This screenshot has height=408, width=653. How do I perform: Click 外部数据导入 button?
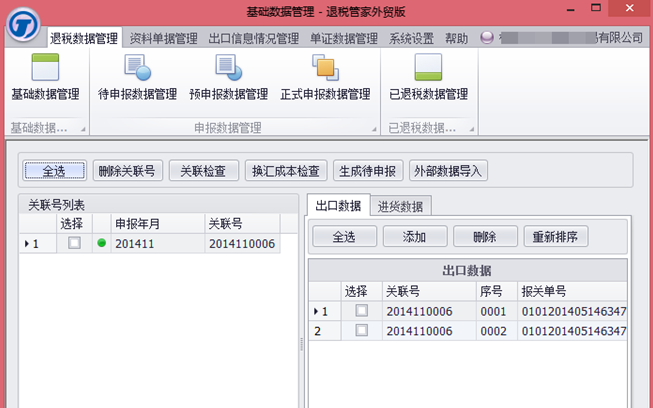pos(448,170)
